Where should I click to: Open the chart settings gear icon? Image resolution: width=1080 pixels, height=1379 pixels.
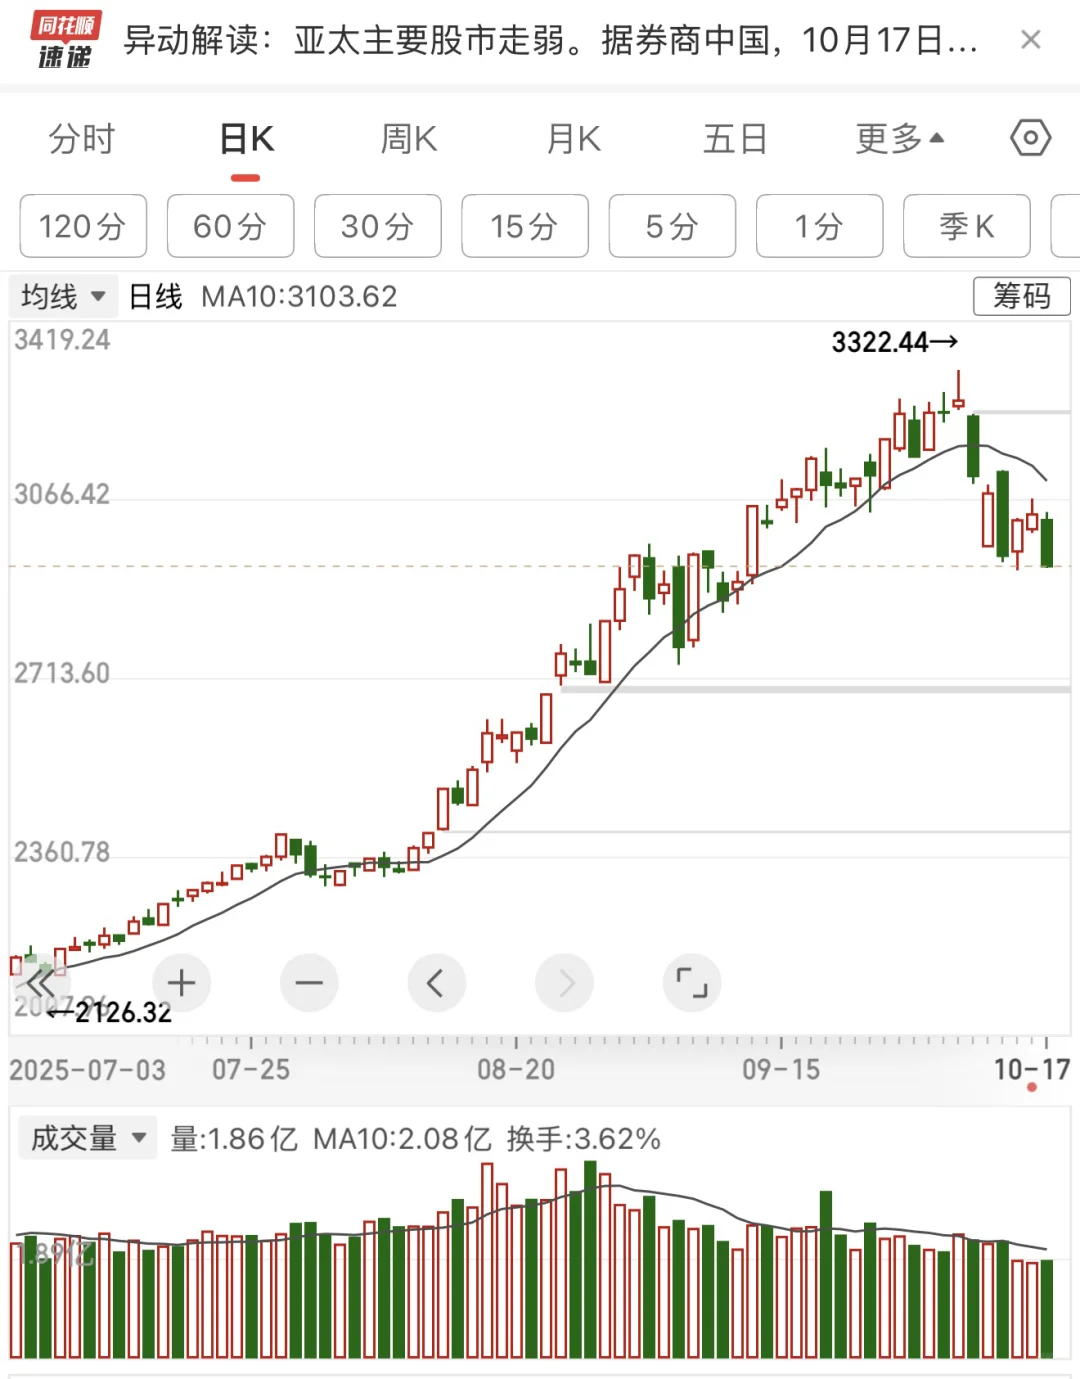click(1028, 139)
